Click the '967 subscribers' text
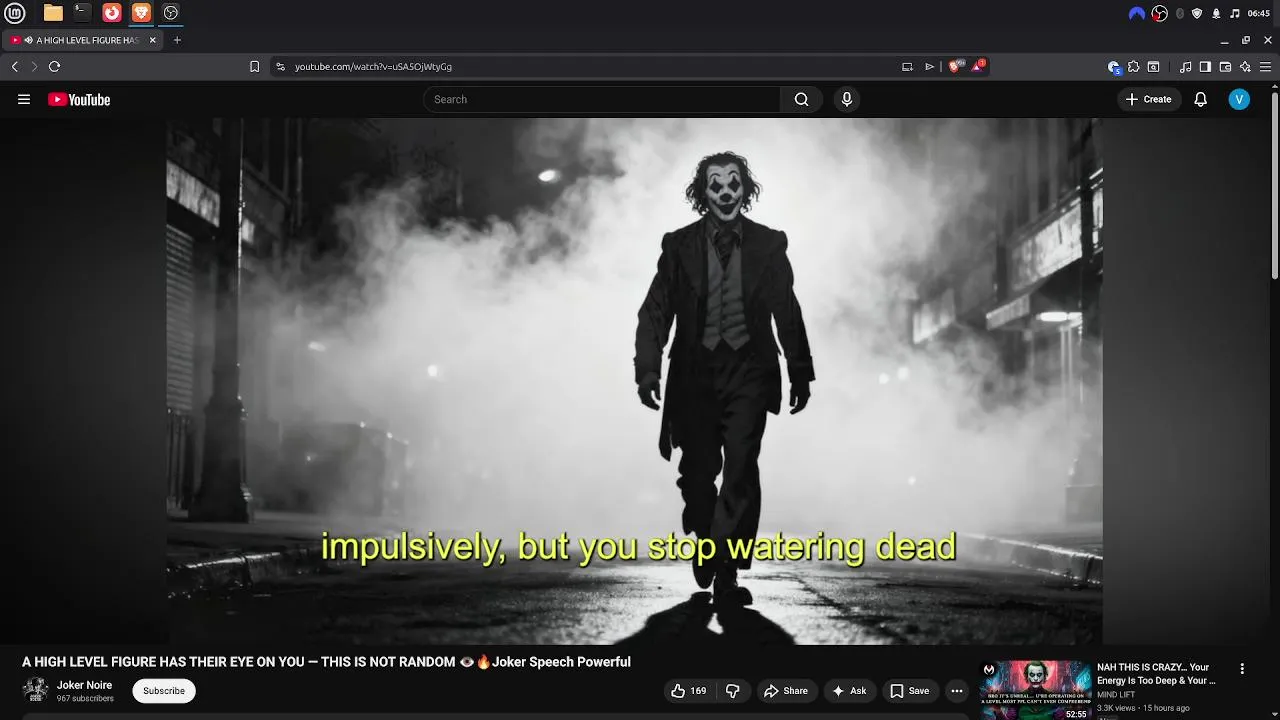The image size is (1280, 720). tap(85, 698)
